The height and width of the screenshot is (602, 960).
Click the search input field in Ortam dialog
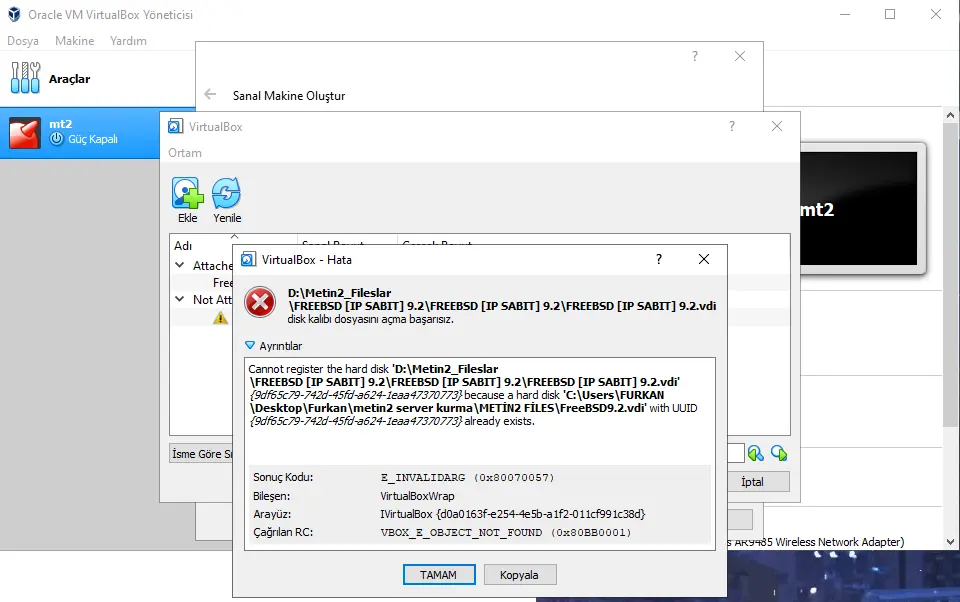pos(736,453)
